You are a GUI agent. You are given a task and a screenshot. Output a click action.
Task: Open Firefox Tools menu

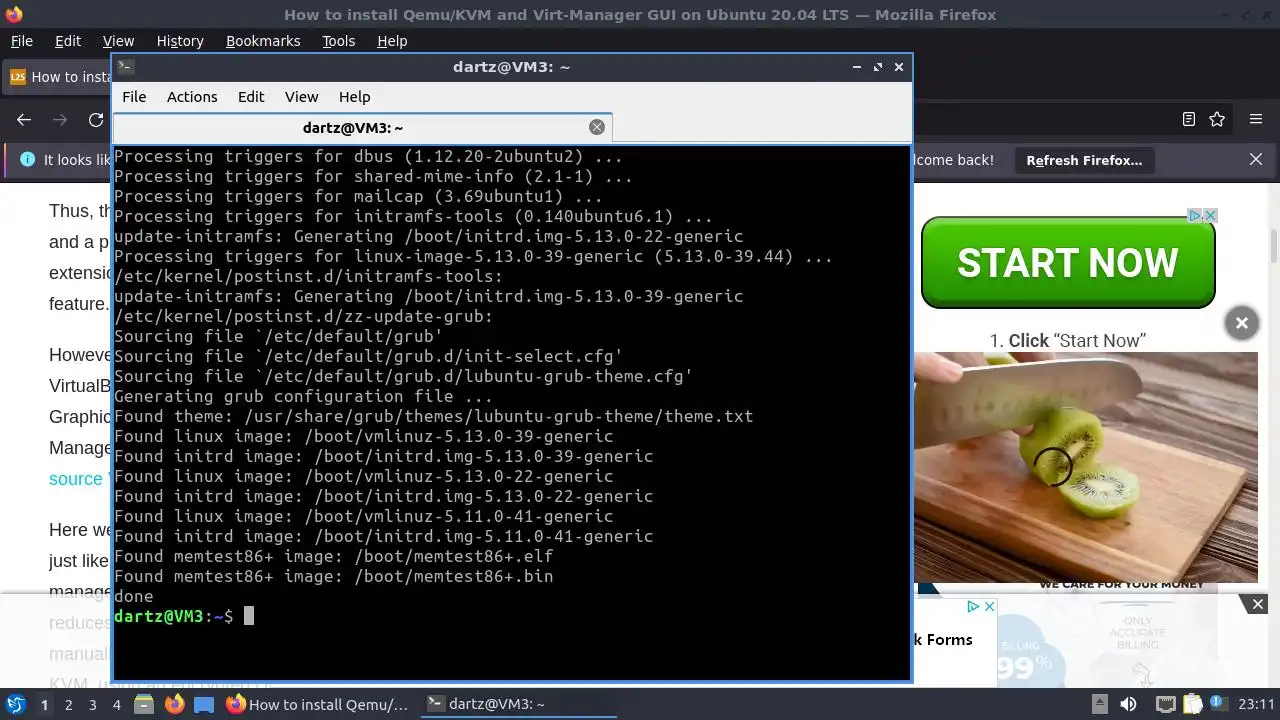point(338,41)
